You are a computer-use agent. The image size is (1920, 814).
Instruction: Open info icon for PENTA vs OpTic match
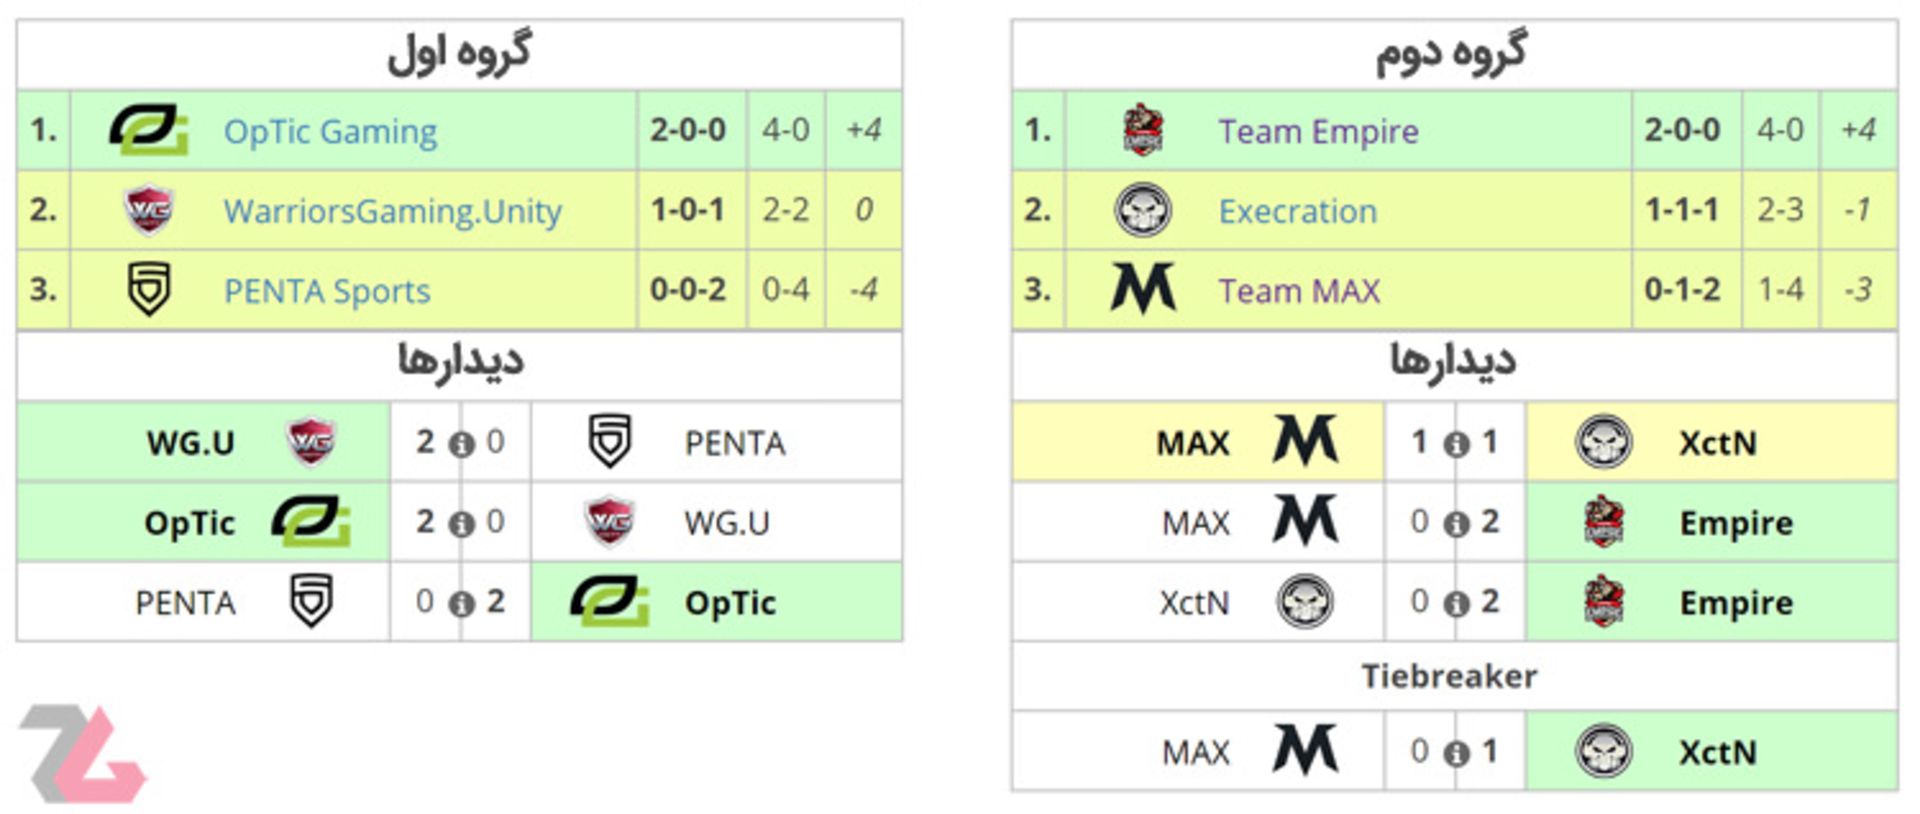pyautogui.click(x=461, y=604)
